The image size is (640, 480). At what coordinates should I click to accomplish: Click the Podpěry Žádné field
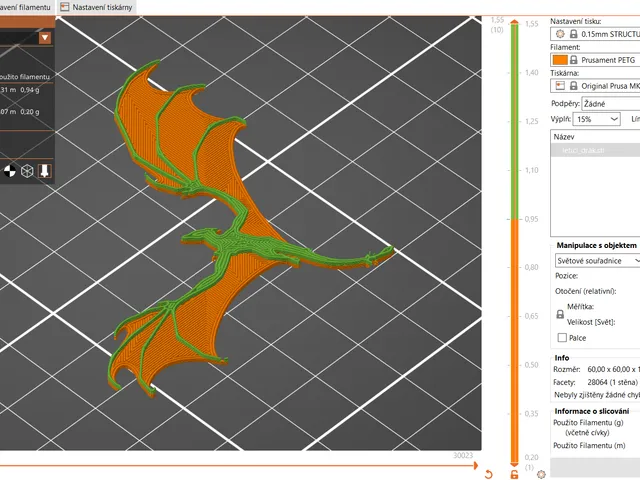611,104
